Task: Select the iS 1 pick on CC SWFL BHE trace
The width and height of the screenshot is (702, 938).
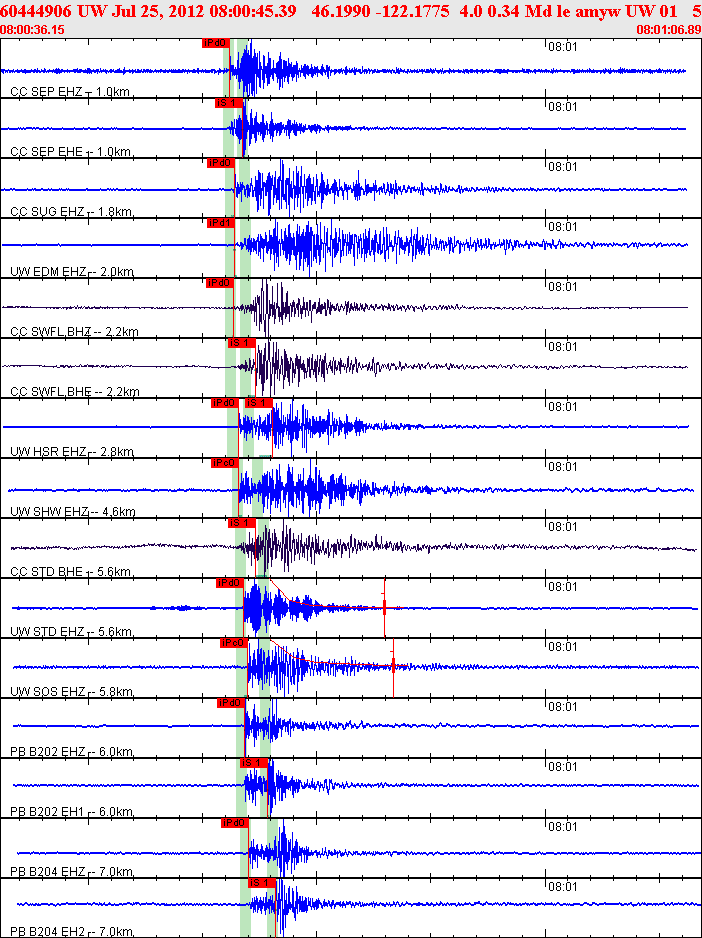Action: 242,343
